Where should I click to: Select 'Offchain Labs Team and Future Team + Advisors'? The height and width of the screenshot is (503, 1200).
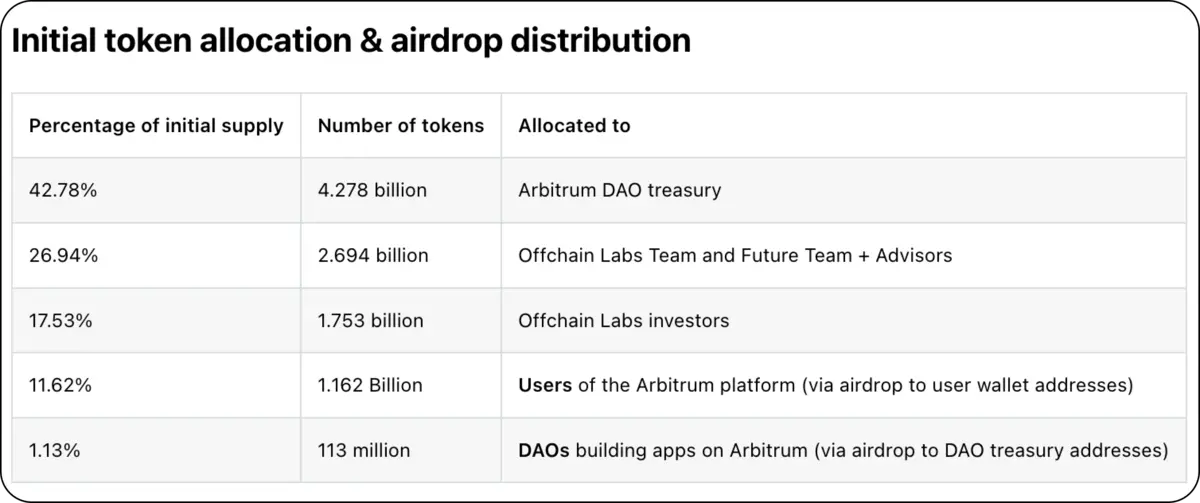click(x=735, y=255)
